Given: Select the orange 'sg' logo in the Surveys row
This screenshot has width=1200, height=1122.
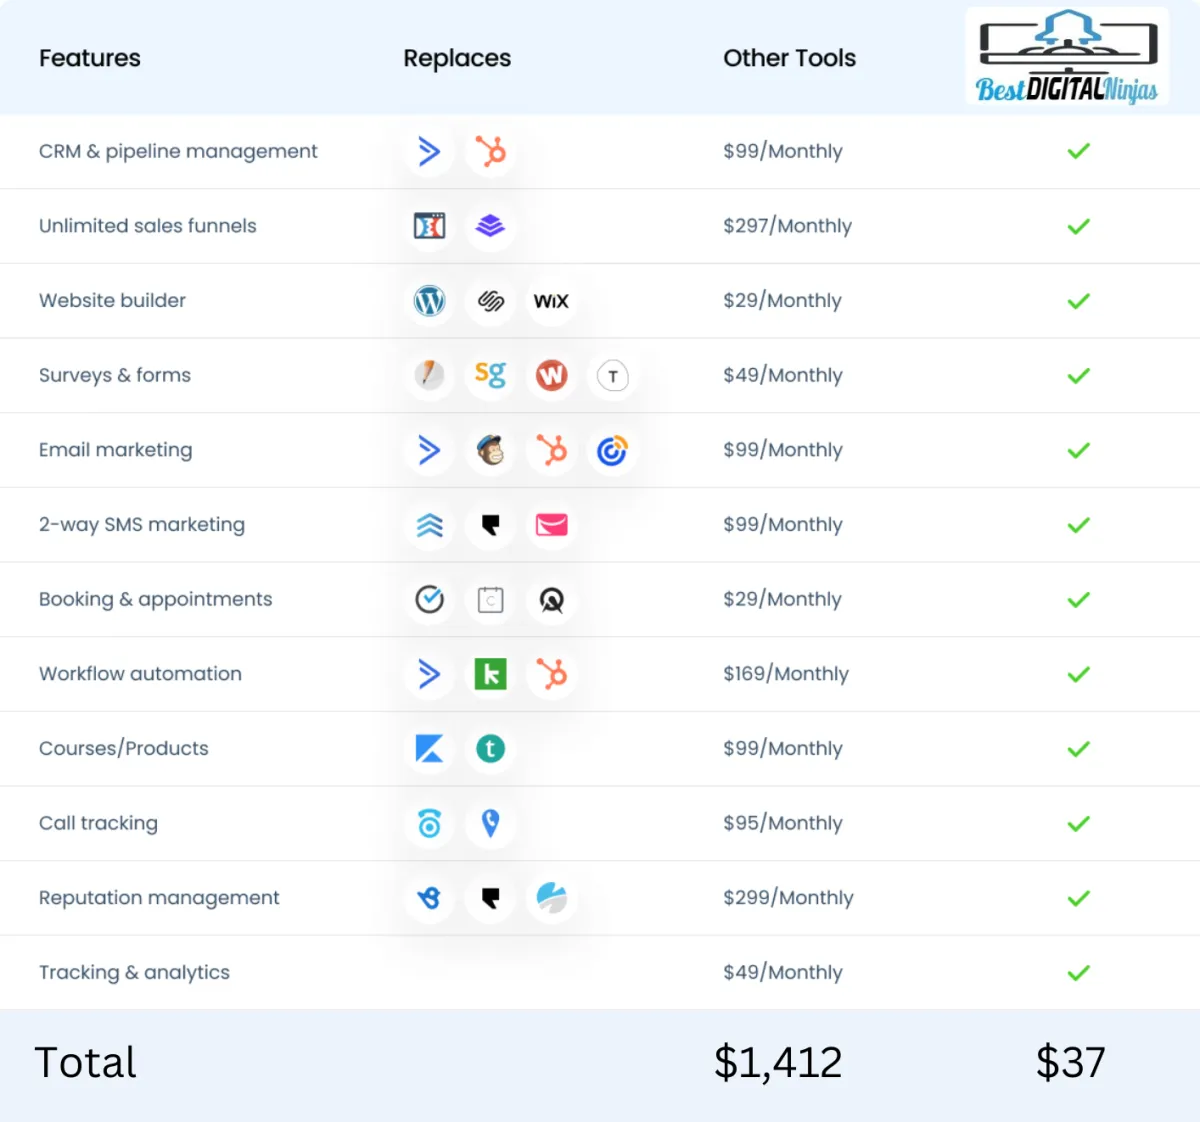Looking at the screenshot, I should pyautogui.click(x=490, y=375).
